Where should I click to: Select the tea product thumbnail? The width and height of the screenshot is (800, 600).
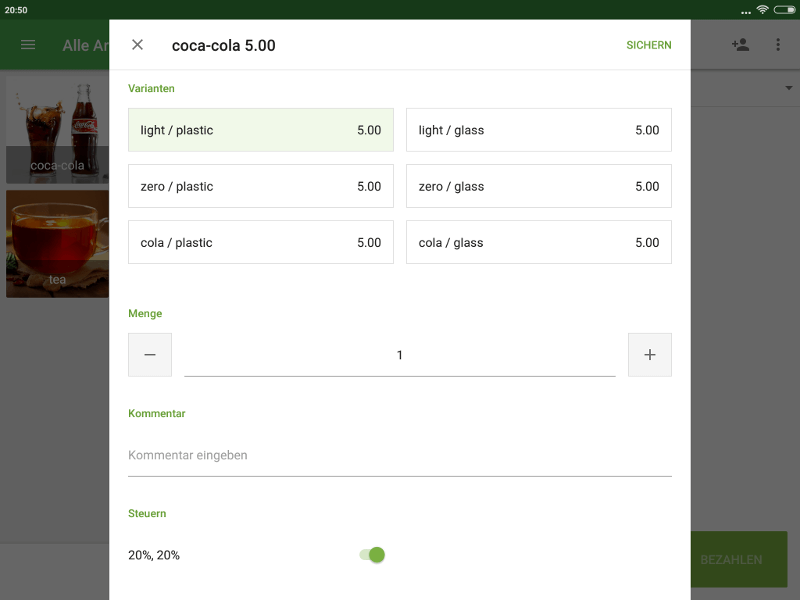pos(57,244)
